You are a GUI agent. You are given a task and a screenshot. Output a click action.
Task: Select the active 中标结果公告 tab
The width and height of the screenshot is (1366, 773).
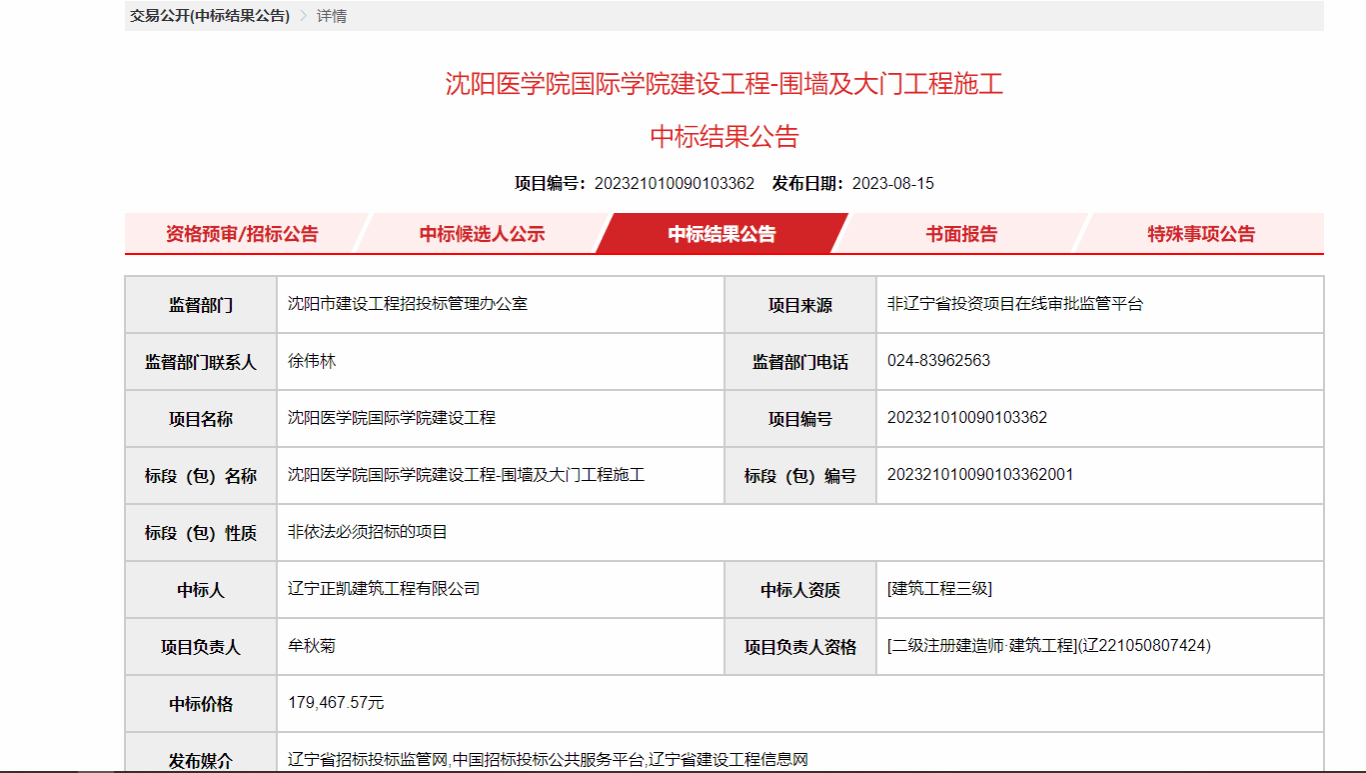[722, 234]
